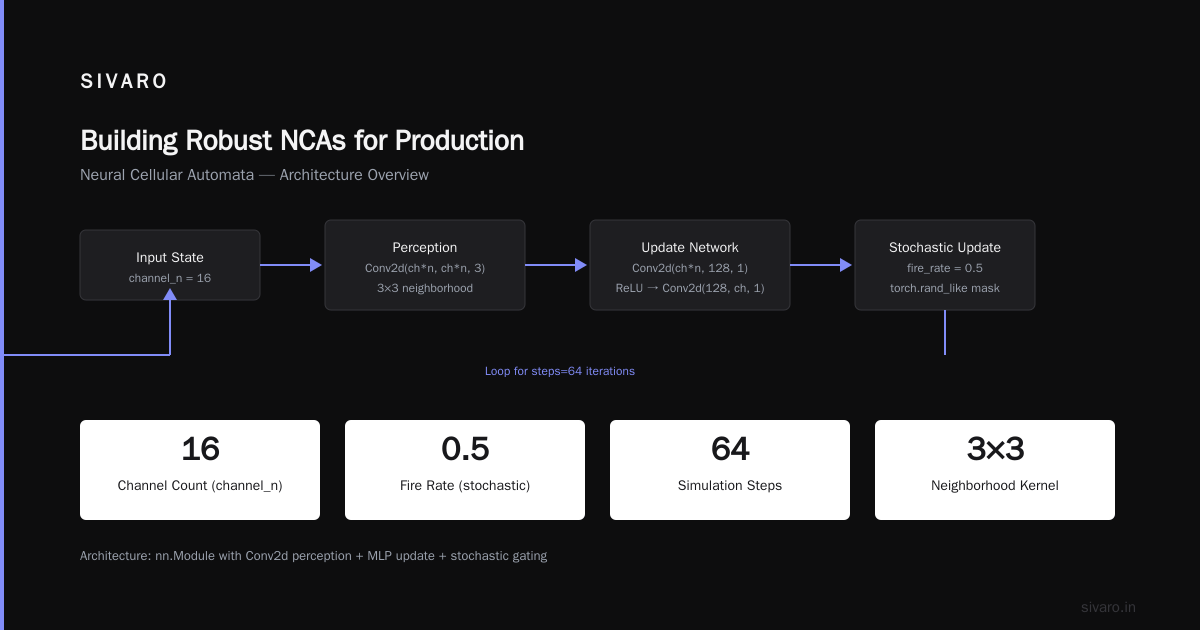Click the fire_rate = 0.5 parameter text
The width and height of the screenshot is (1200, 630).
point(945,268)
